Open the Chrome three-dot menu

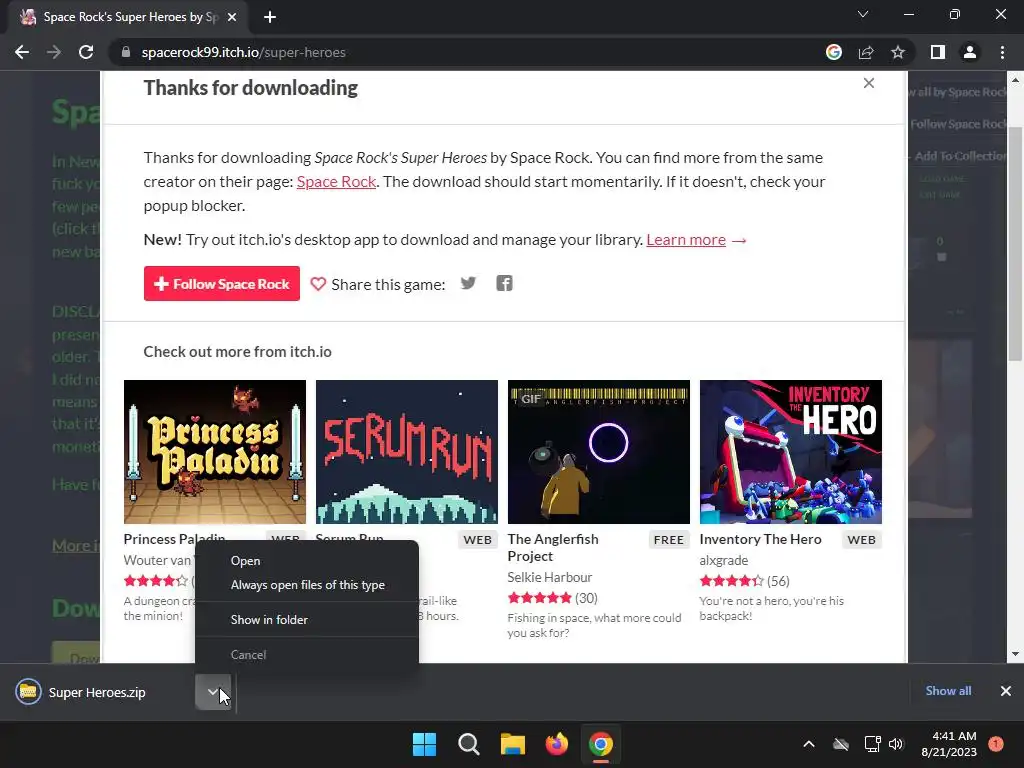1002,52
